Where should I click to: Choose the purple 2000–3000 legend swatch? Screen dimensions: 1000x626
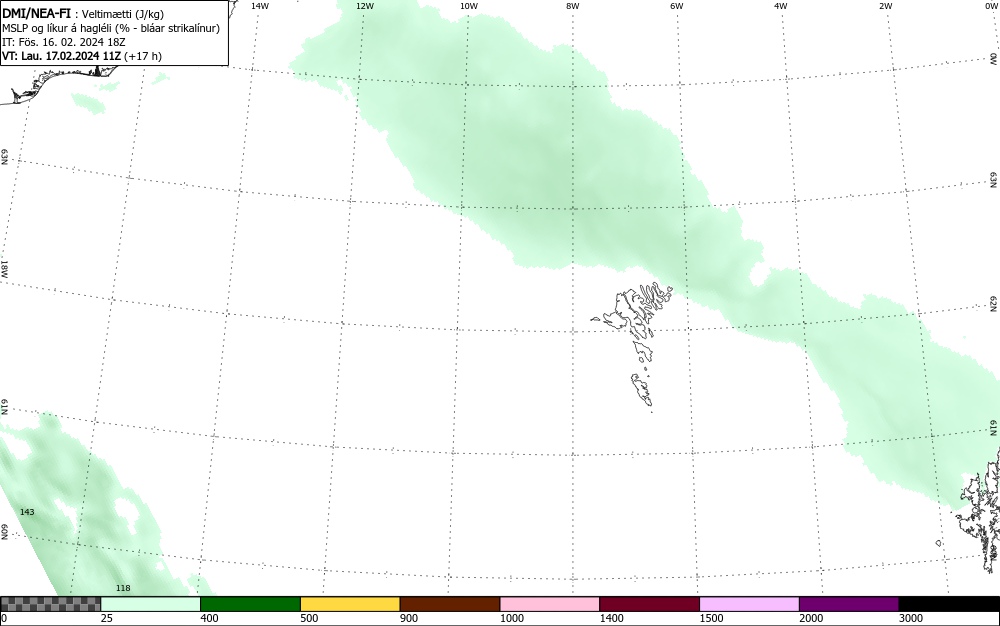849,604
